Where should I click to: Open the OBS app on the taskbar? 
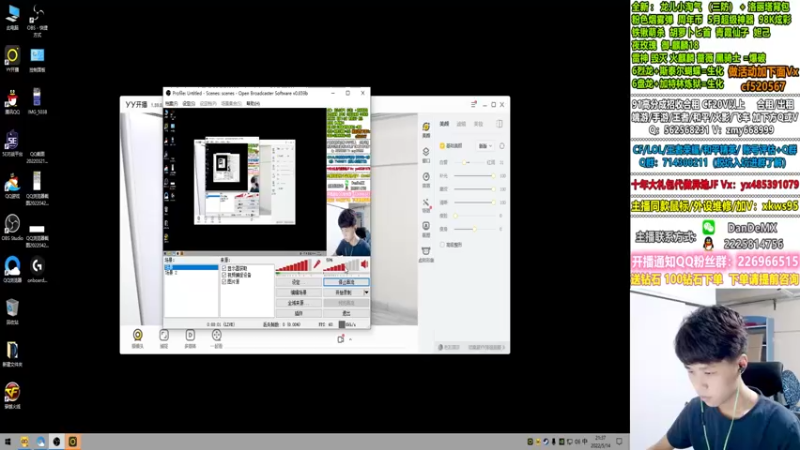[57, 441]
